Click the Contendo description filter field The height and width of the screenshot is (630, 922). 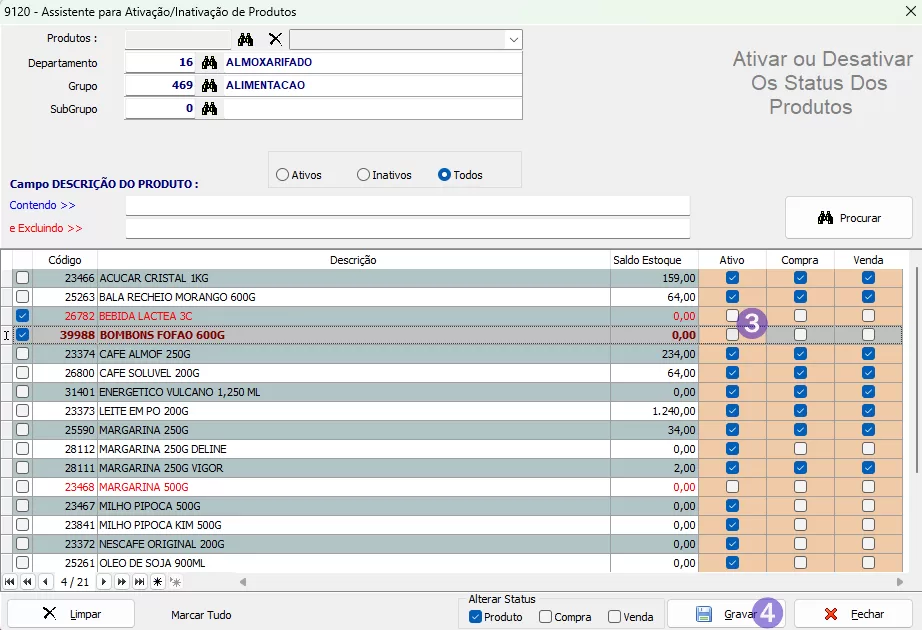[x=407, y=205]
